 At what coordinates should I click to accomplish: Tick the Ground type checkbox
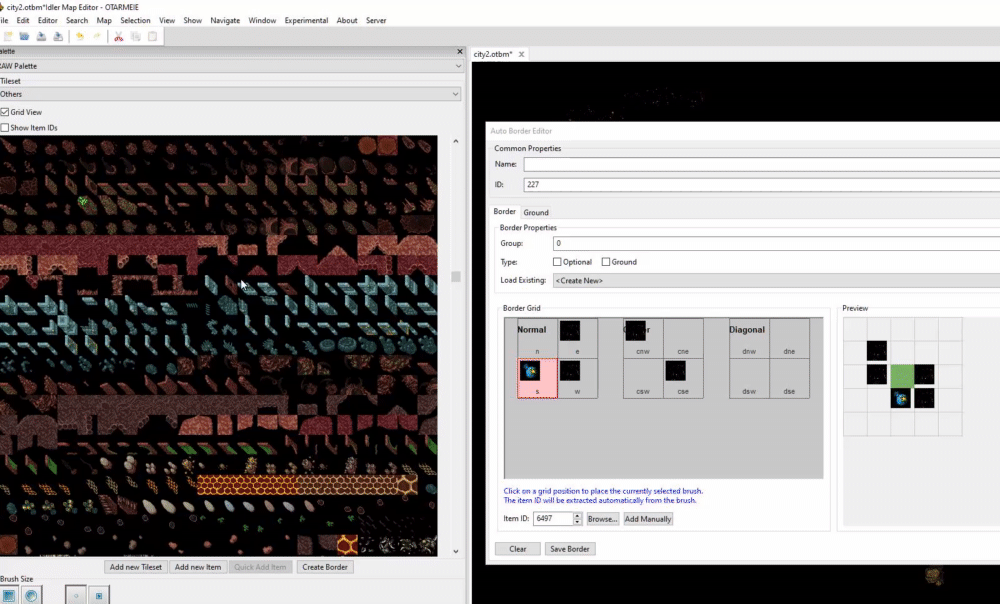click(605, 262)
